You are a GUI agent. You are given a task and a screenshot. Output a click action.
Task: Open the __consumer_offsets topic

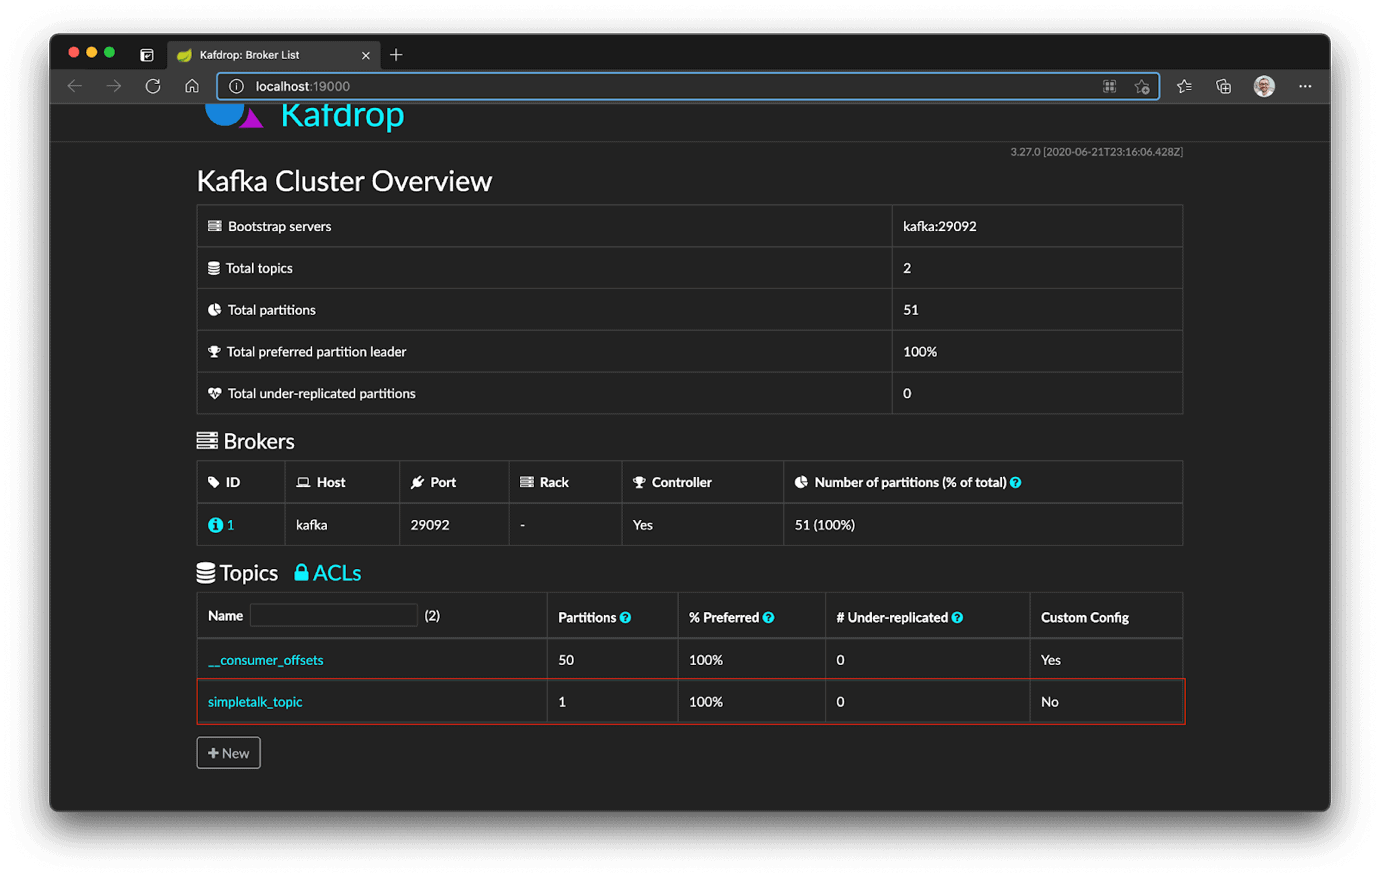pyautogui.click(x=265, y=660)
